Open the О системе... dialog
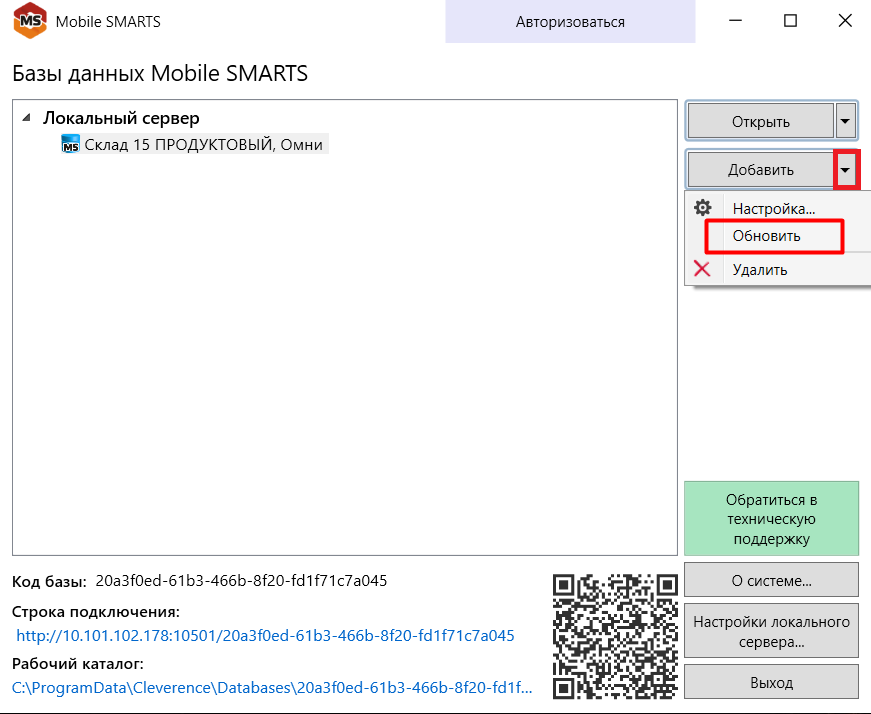Viewport: 871px width, 714px height. click(x=771, y=580)
